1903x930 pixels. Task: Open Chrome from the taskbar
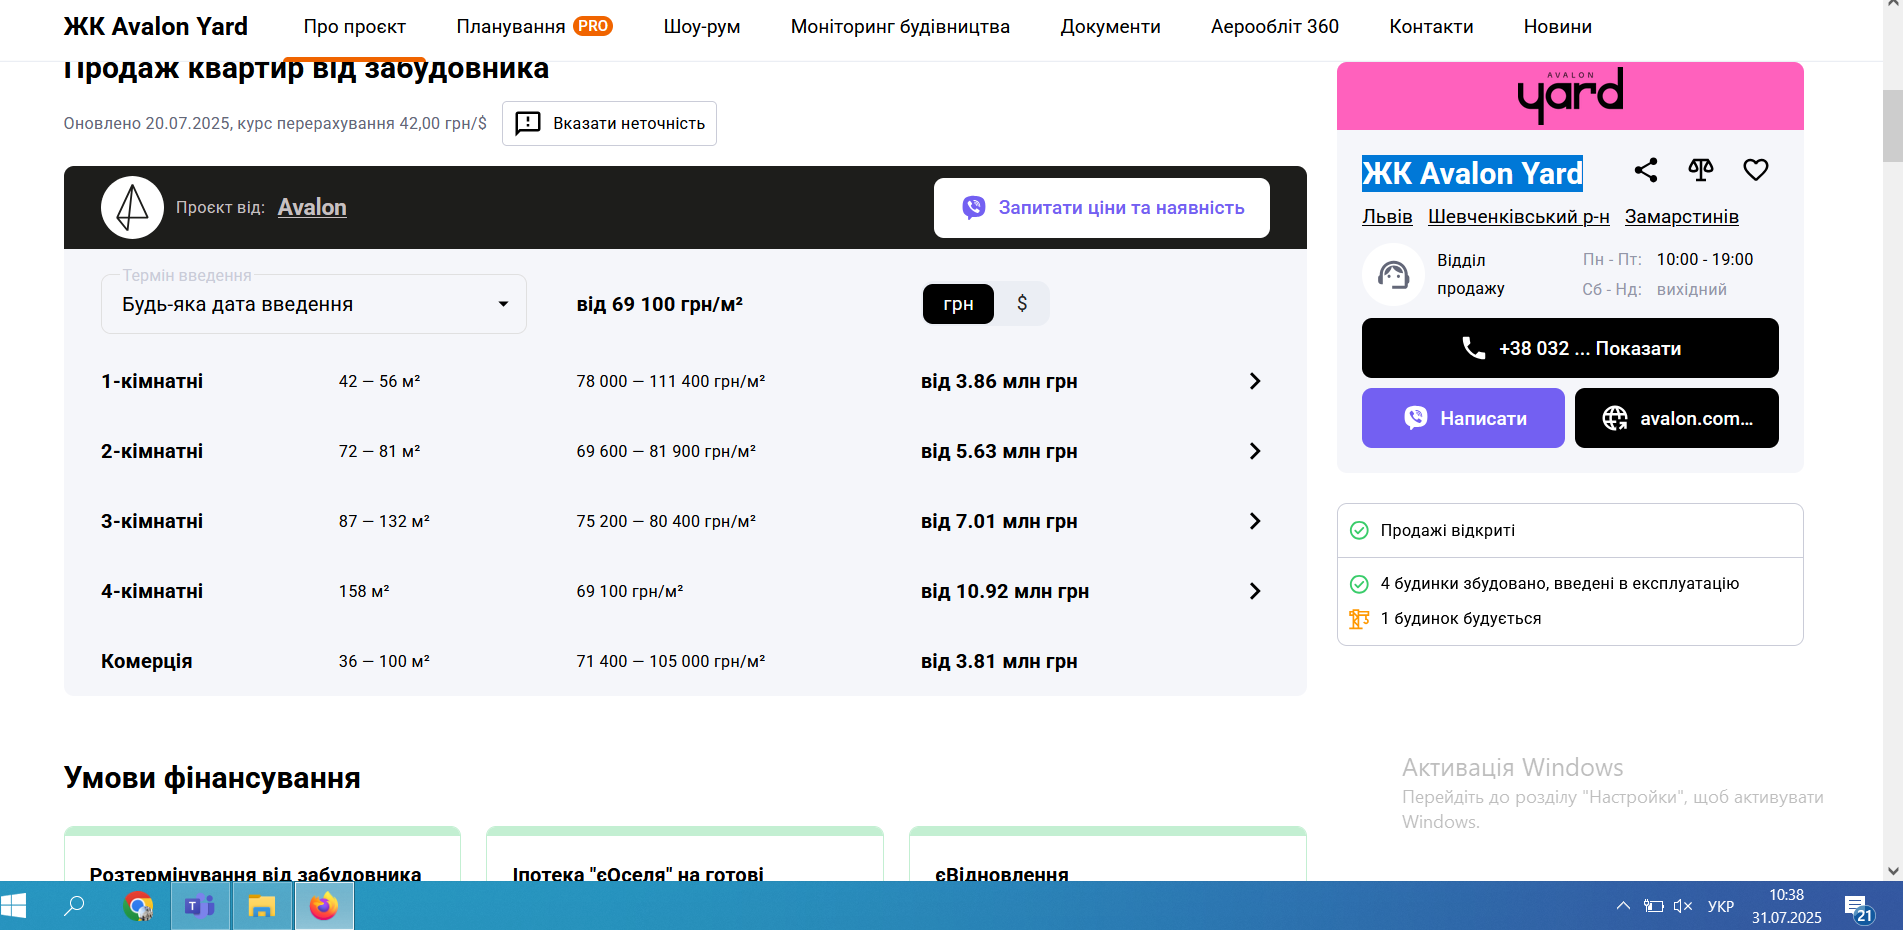139,906
